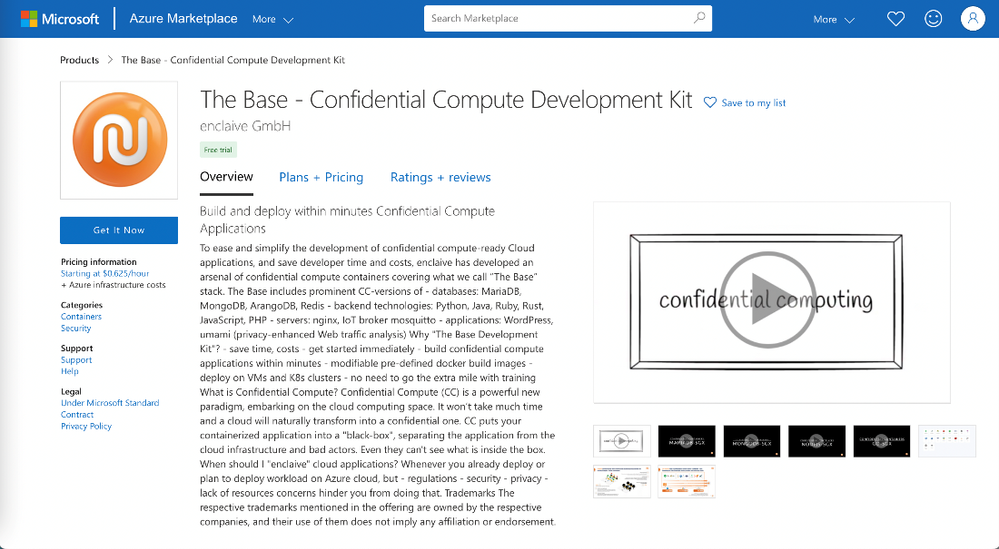This screenshot has height=549, width=999.
Task: Open Starting at $0.625/hour pricing link
Action: coord(105,273)
